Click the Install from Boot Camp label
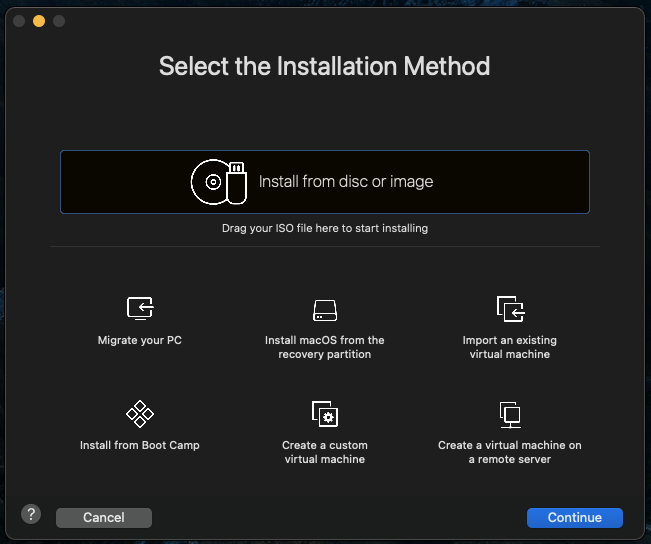This screenshot has width=651, height=544. point(140,445)
